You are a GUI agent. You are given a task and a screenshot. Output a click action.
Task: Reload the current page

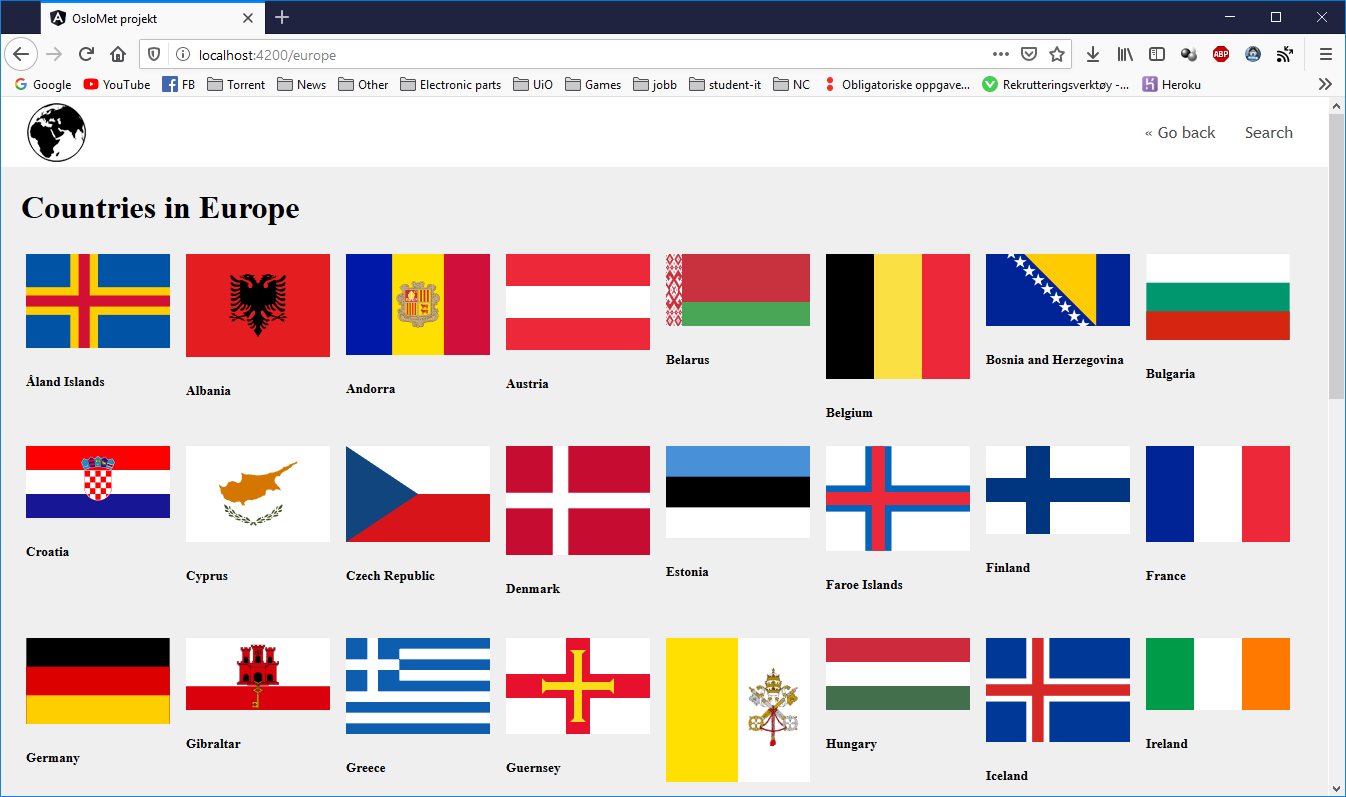click(86, 54)
